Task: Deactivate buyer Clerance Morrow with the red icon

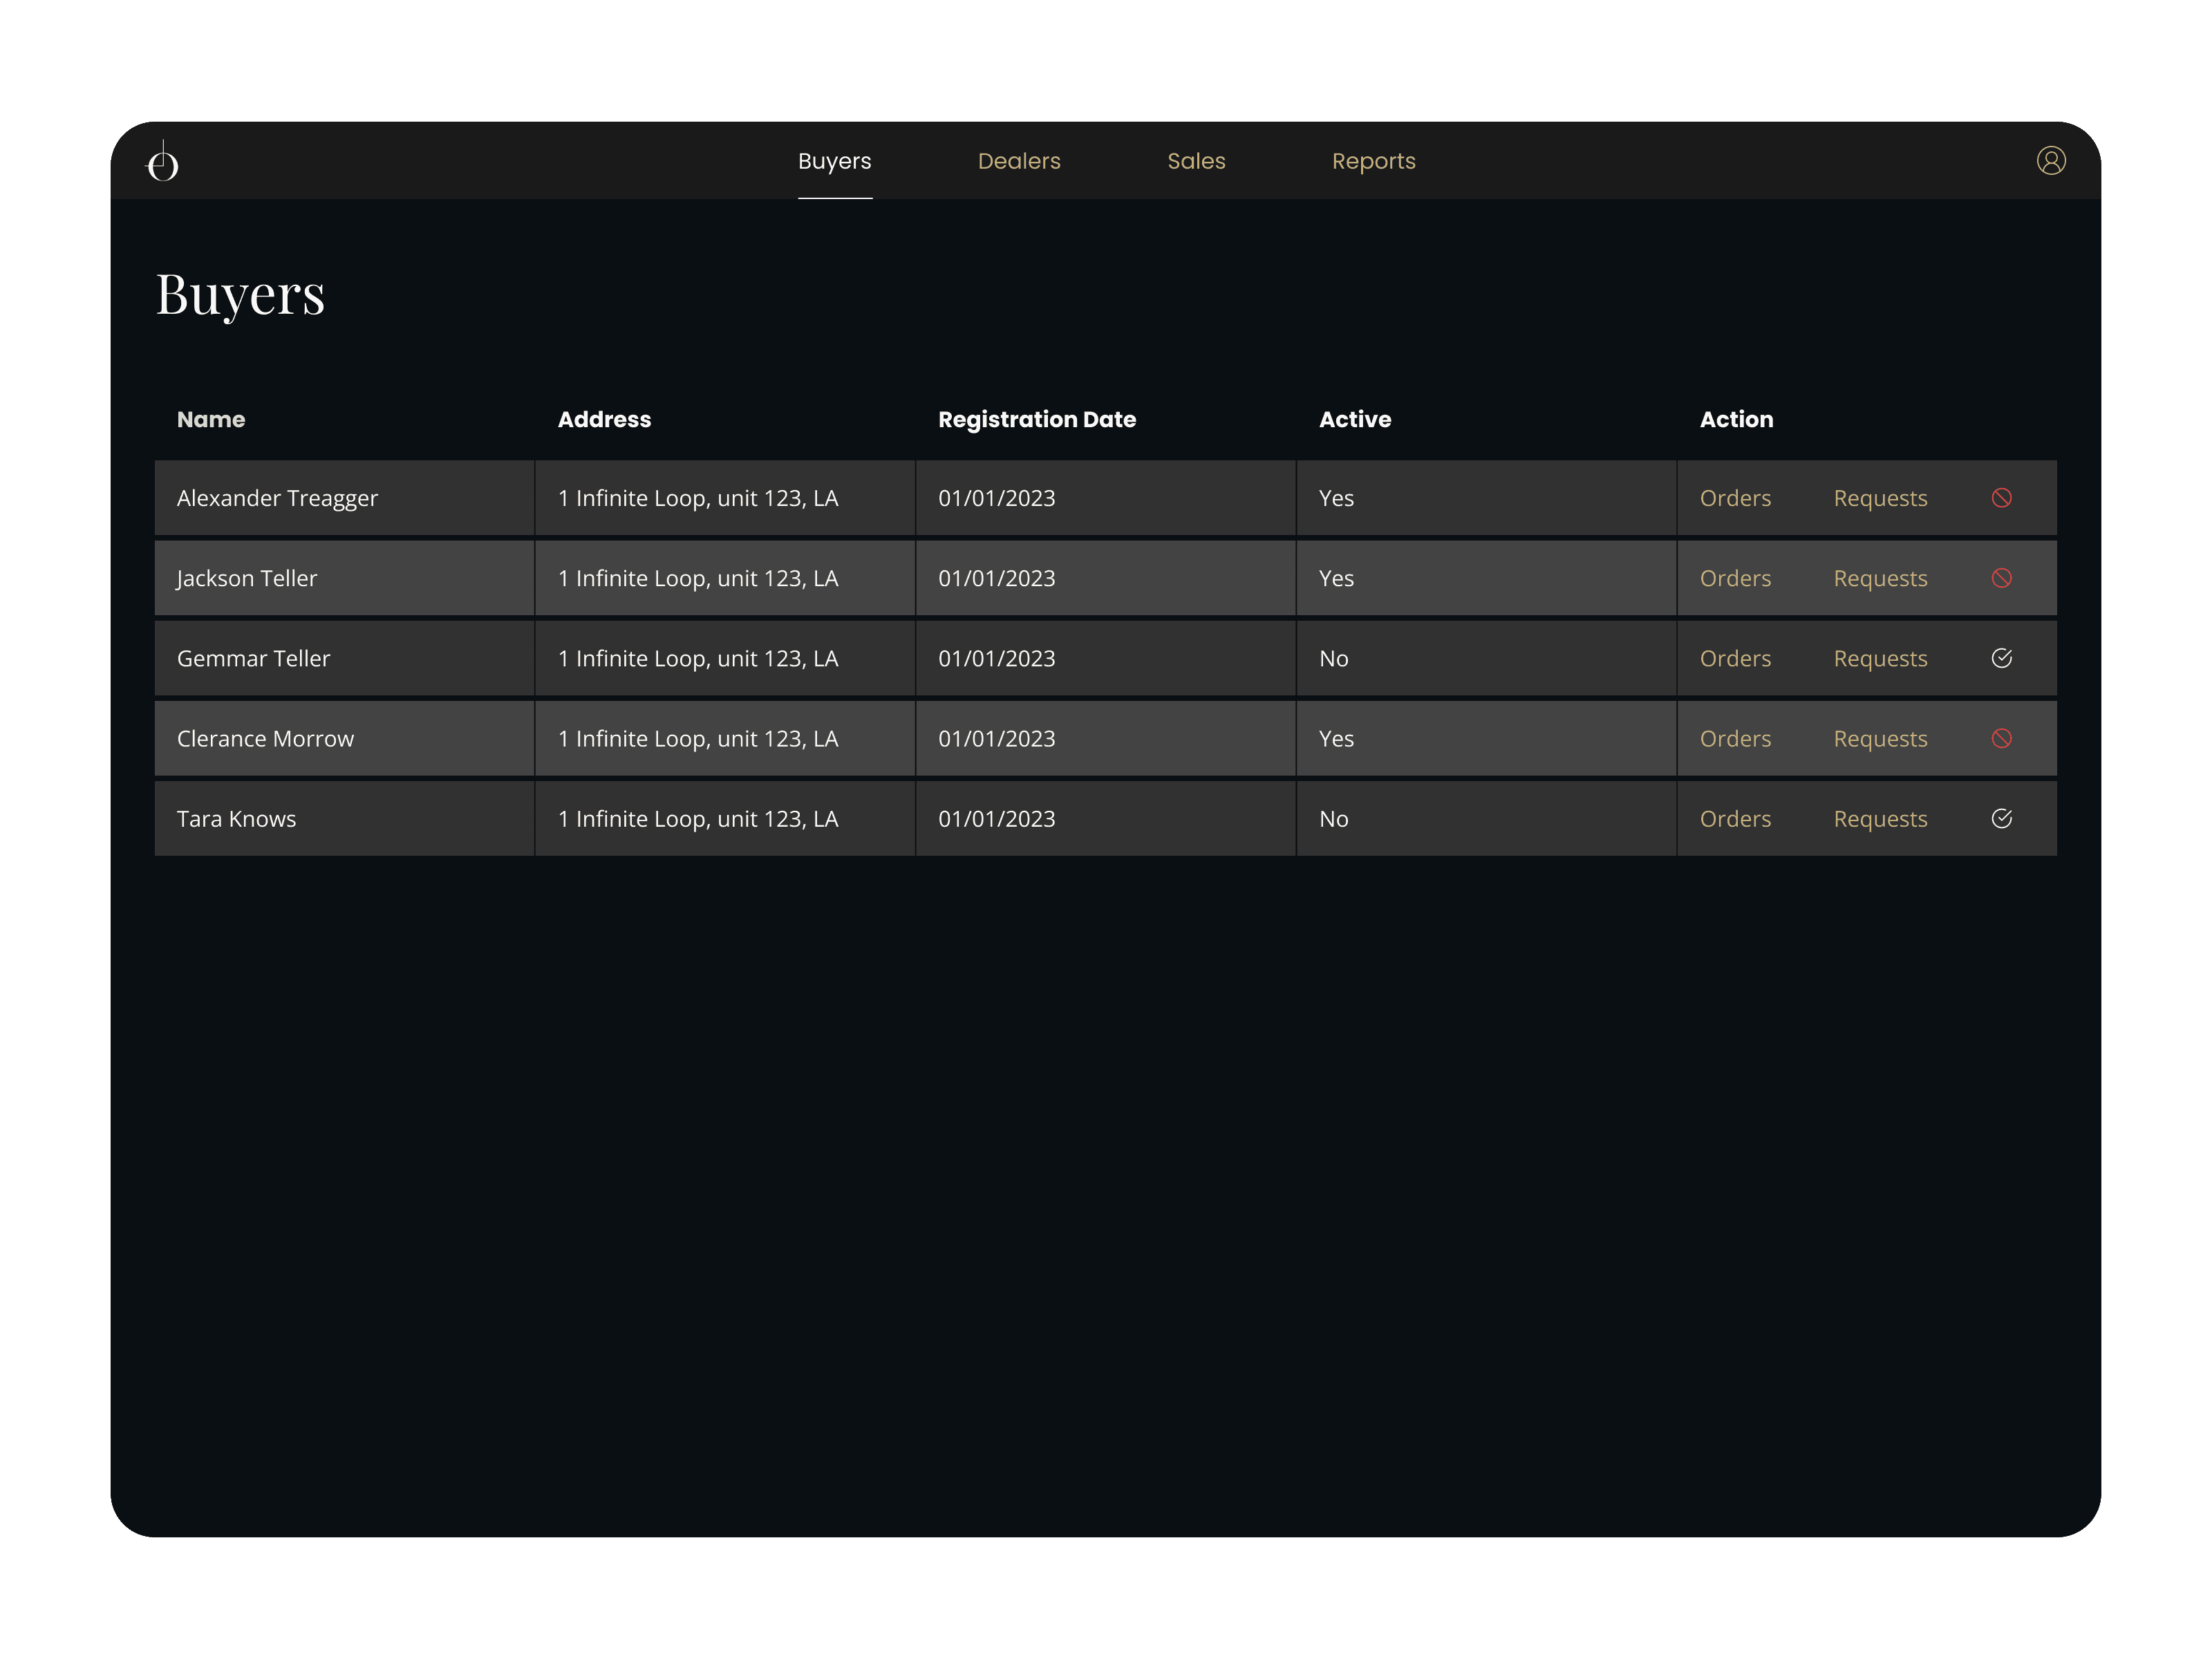Action: (x=2001, y=739)
